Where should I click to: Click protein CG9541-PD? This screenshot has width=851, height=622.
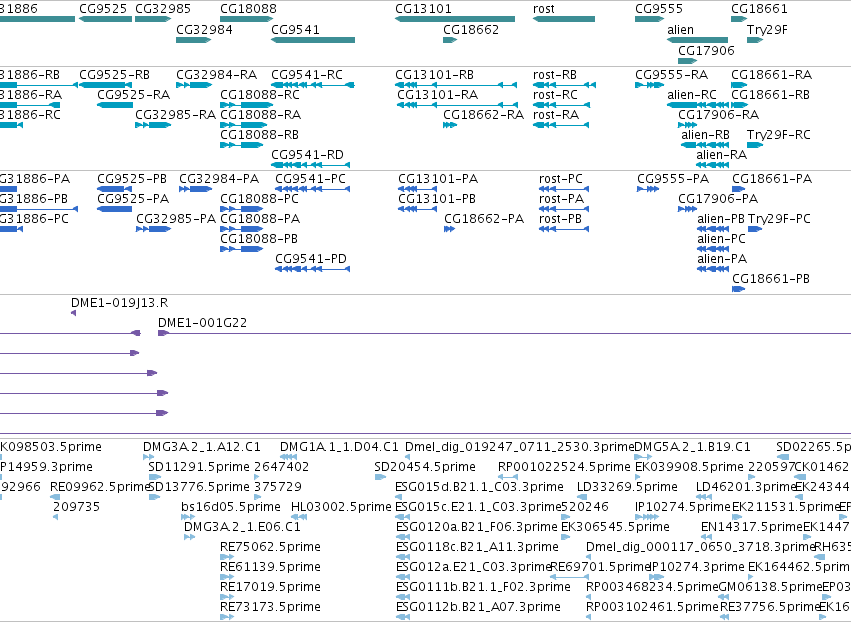tap(313, 269)
